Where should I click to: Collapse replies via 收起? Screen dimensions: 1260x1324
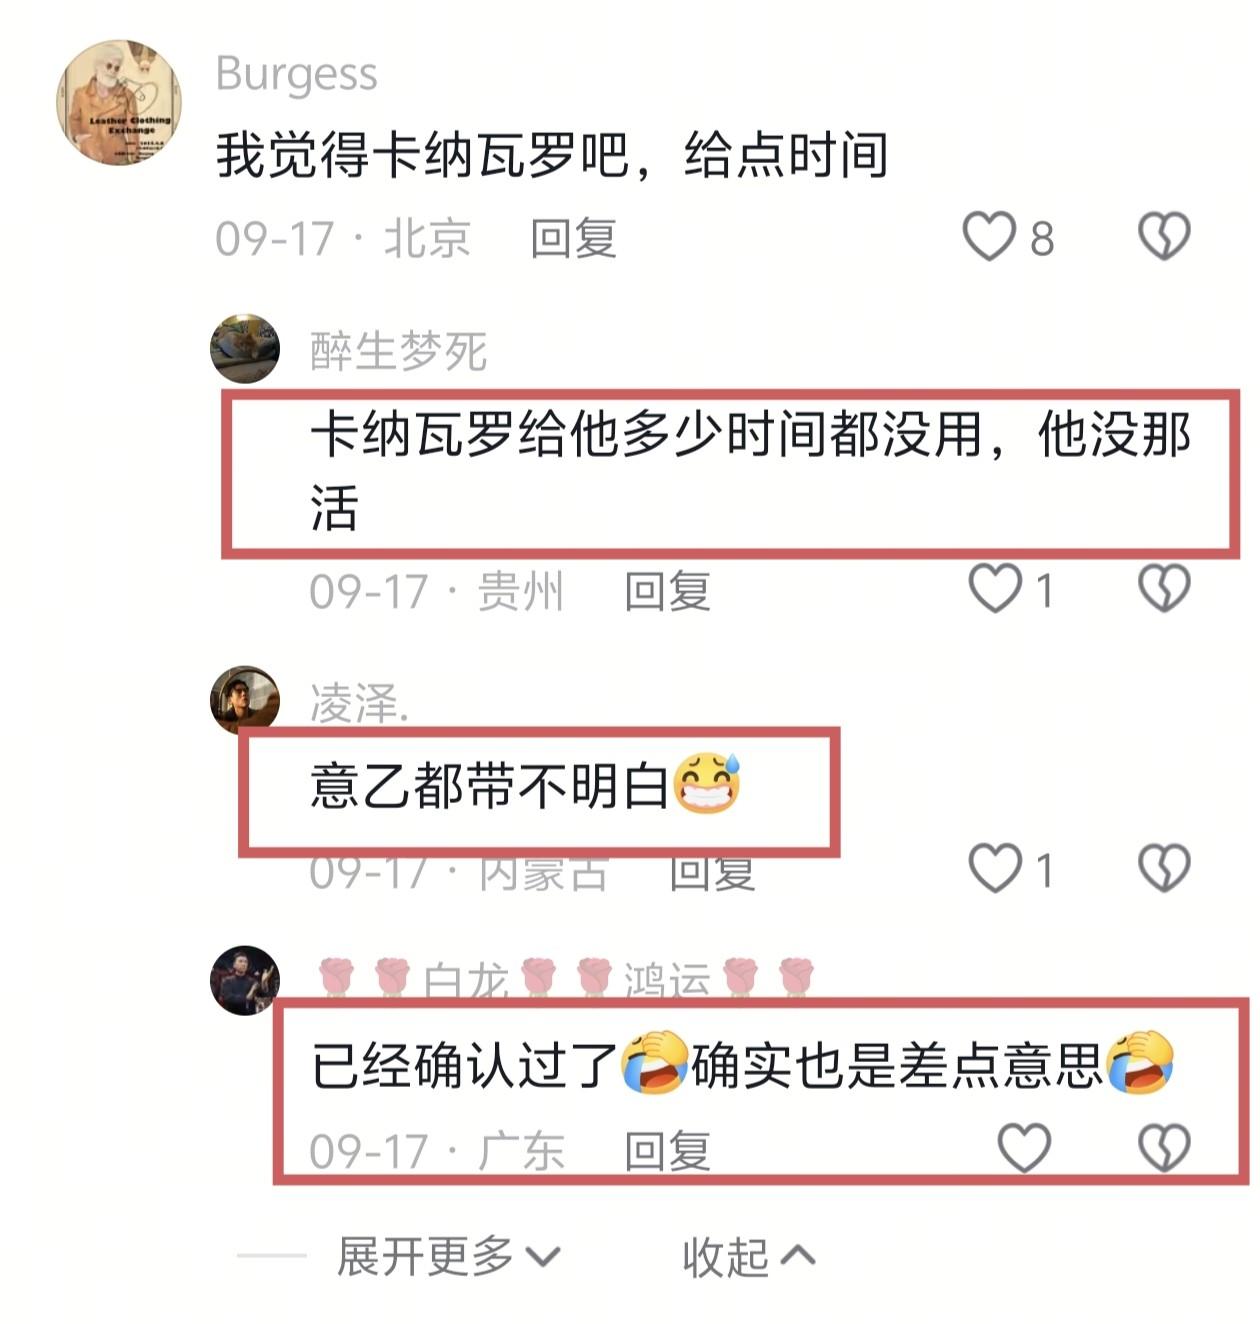tap(749, 1256)
